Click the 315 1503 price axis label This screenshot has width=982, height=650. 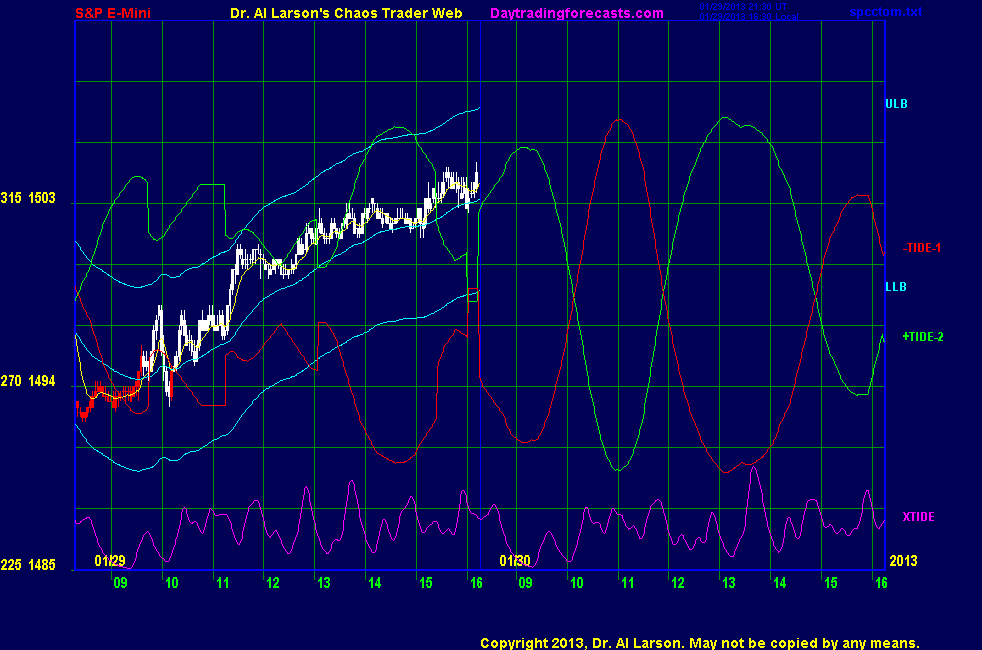click(28, 198)
